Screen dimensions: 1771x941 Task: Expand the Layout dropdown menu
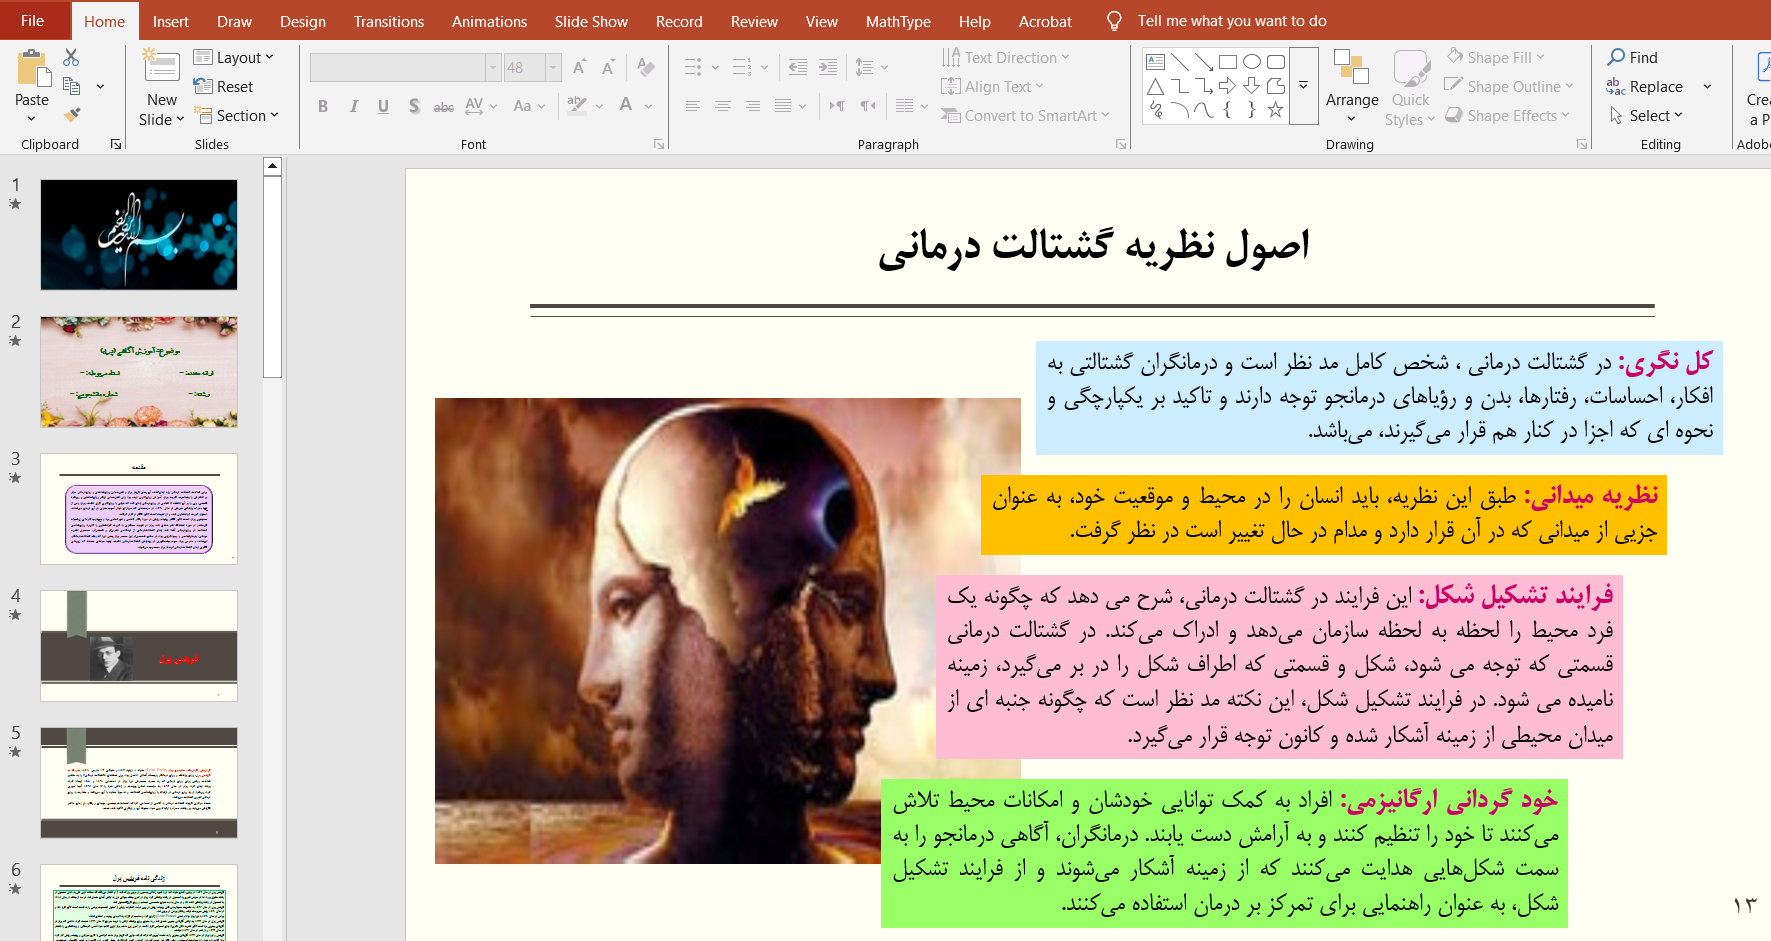(x=234, y=58)
